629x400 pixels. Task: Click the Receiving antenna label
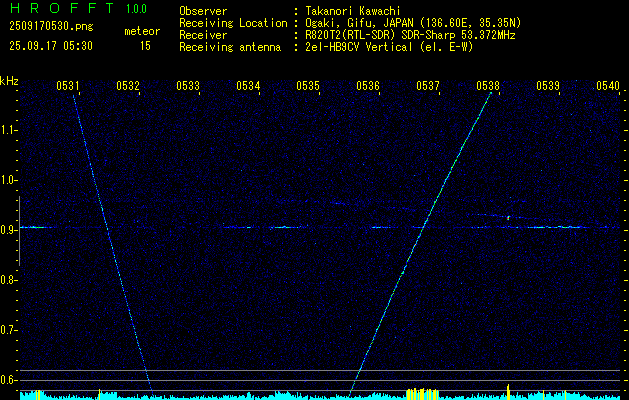(230, 47)
